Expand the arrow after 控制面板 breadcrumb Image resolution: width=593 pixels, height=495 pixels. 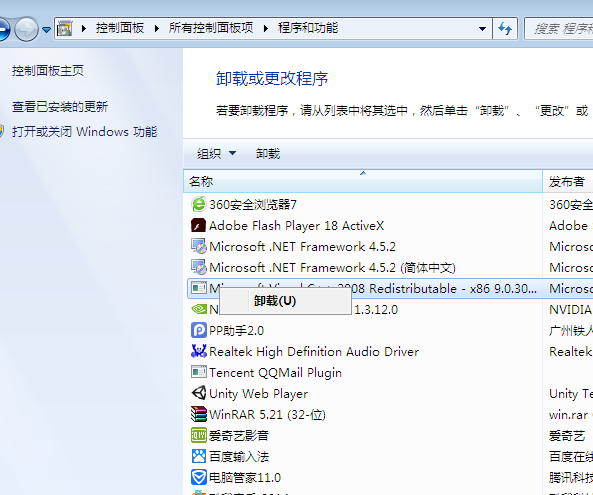click(157, 28)
